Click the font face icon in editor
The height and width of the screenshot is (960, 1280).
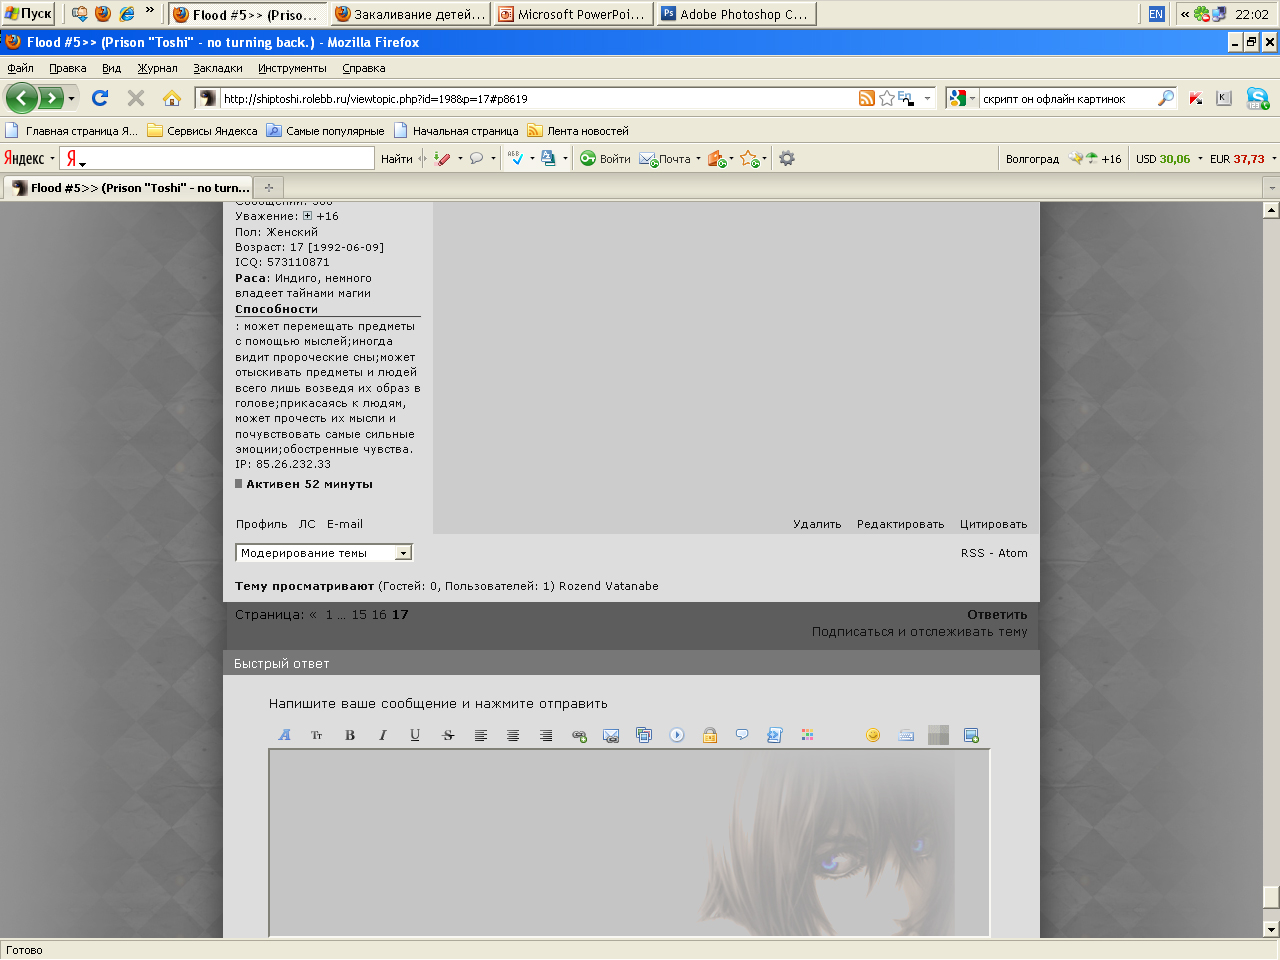pyautogui.click(x=284, y=735)
